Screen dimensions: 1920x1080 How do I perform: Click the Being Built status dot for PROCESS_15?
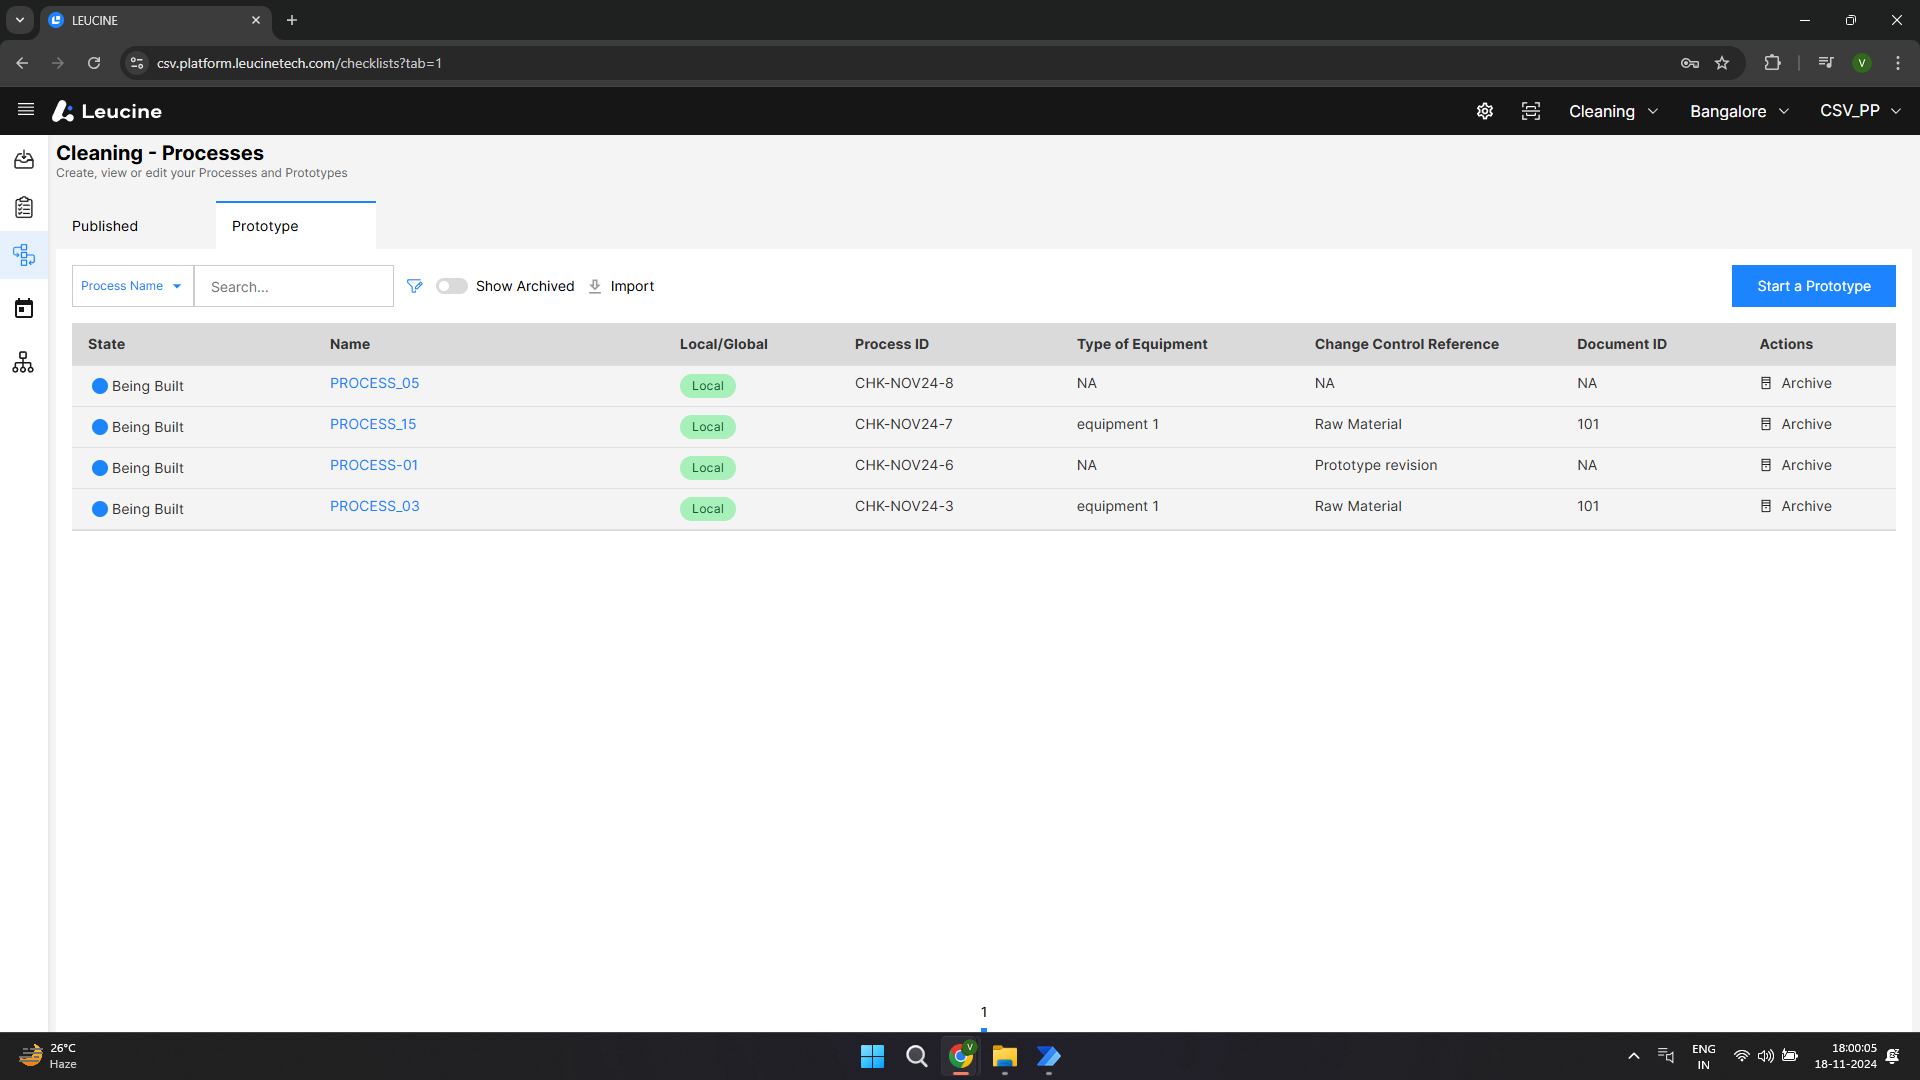pyautogui.click(x=99, y=427)
